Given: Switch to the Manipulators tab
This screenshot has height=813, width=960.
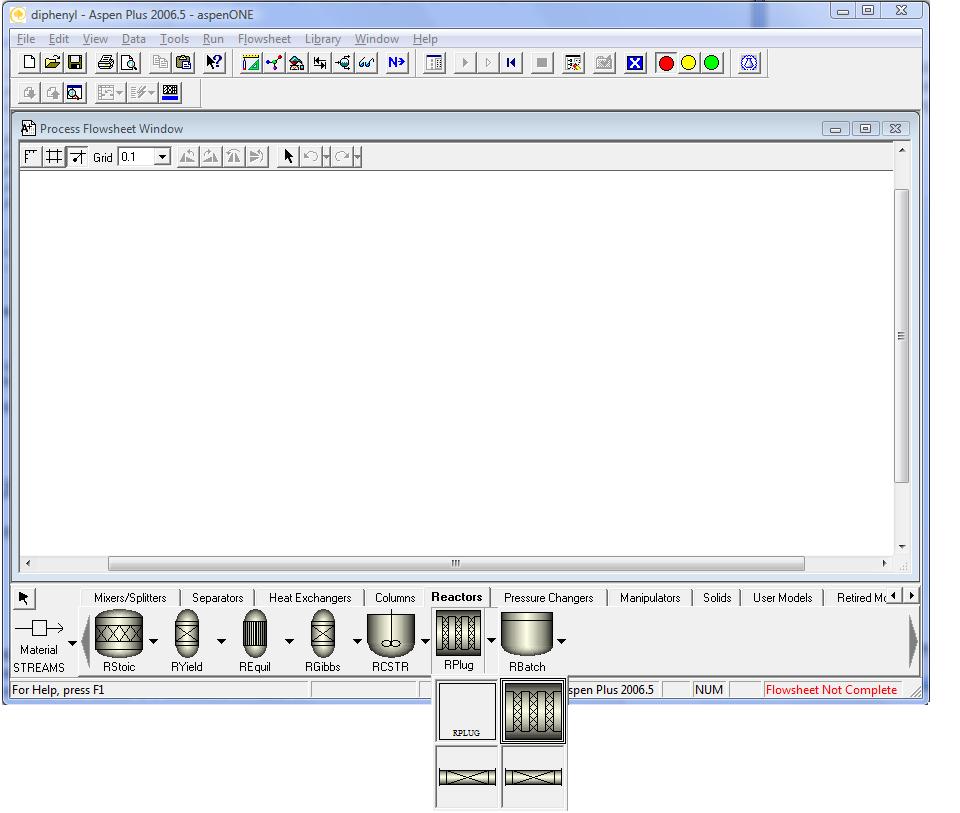Looking at the screenshot, I should click(650, 598).
